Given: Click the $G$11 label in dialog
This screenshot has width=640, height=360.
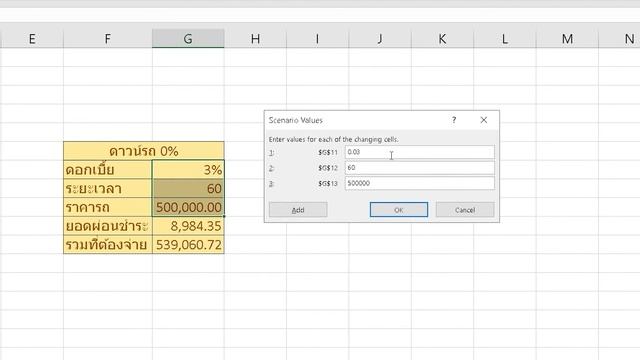Looking at the screenshot, I should [x=328, y=152].
